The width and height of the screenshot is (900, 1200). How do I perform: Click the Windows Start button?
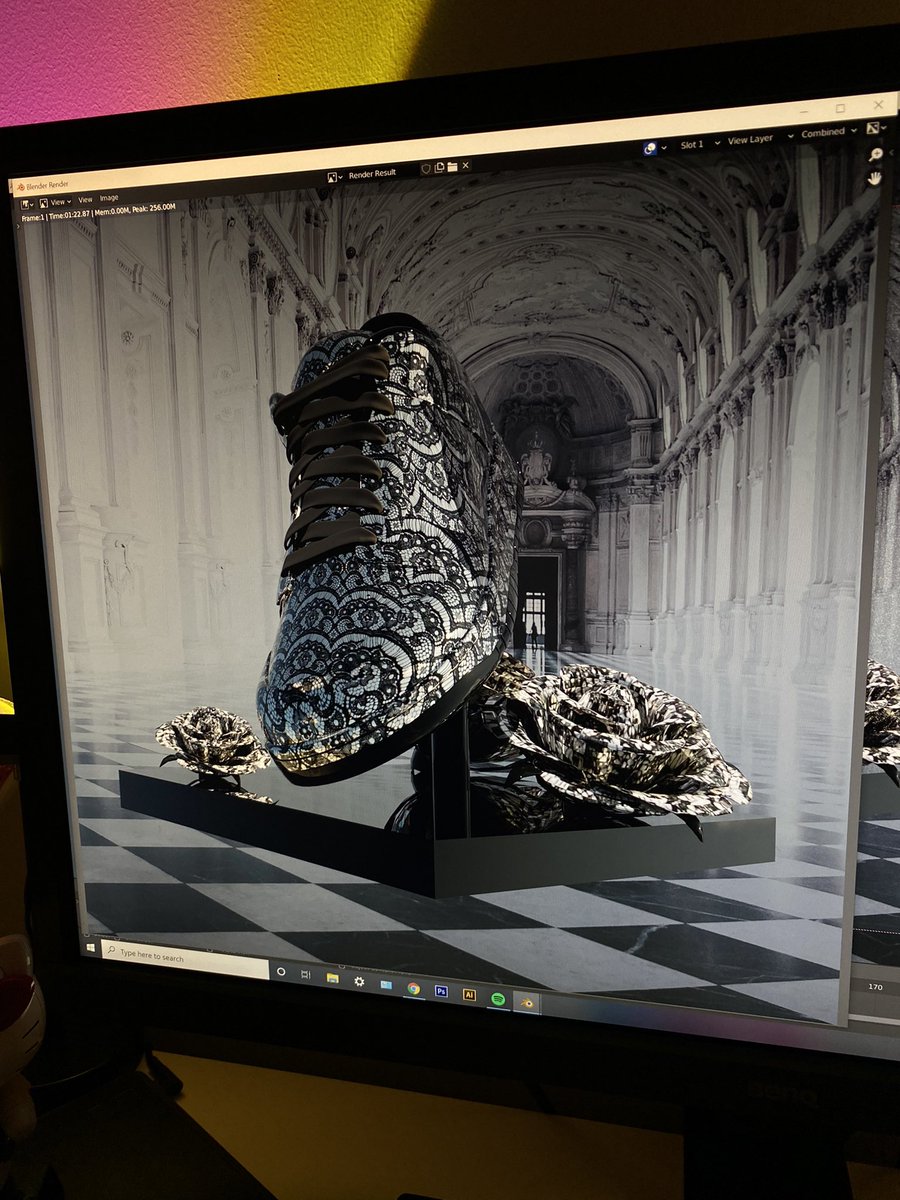(x=91, y=947)
